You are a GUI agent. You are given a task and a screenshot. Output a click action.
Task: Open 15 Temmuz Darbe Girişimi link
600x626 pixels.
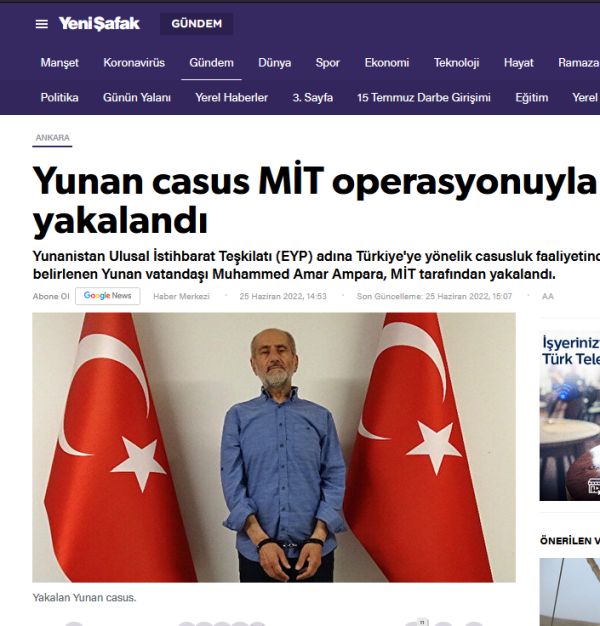coord(424,97)
